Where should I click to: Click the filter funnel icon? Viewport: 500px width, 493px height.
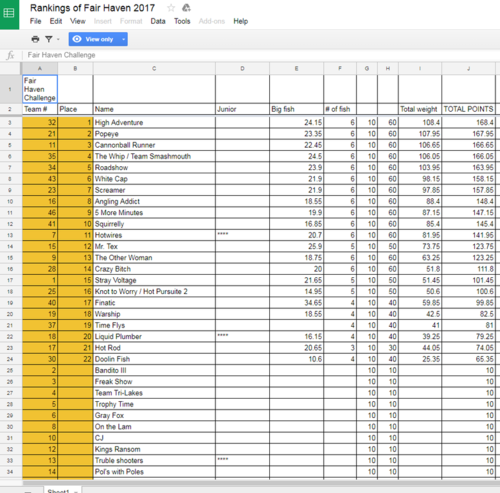(49, 39)
